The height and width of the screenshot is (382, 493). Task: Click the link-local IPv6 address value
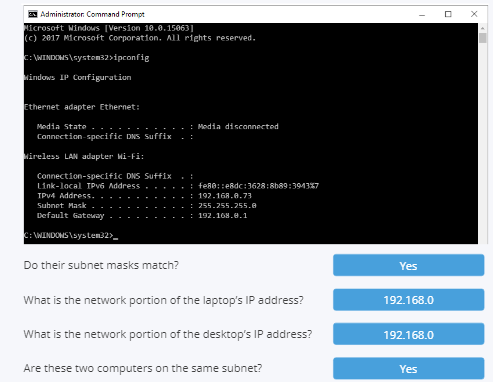click(x=258, y=186)
